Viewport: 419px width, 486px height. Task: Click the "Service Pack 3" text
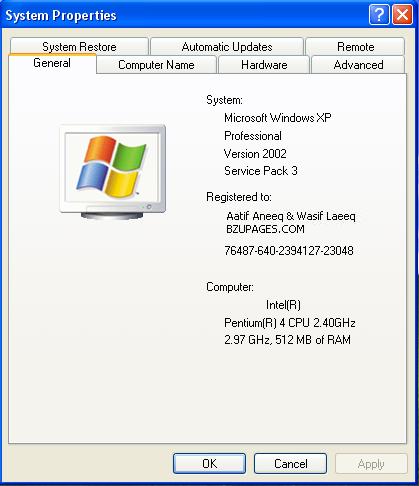click(261, 171)
